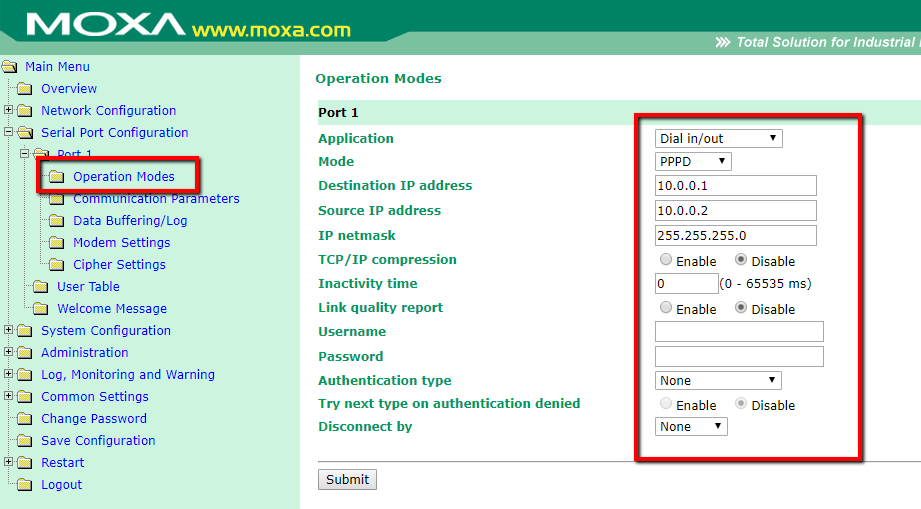The image size is (921, 509).
Task: Open the Application dropdown showing Dial in/out
Action: (718, 139)
